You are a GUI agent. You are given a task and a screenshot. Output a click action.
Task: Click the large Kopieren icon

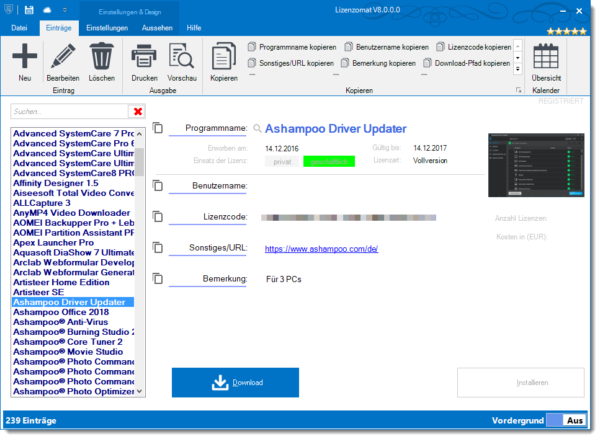click(x=224, y=62)
